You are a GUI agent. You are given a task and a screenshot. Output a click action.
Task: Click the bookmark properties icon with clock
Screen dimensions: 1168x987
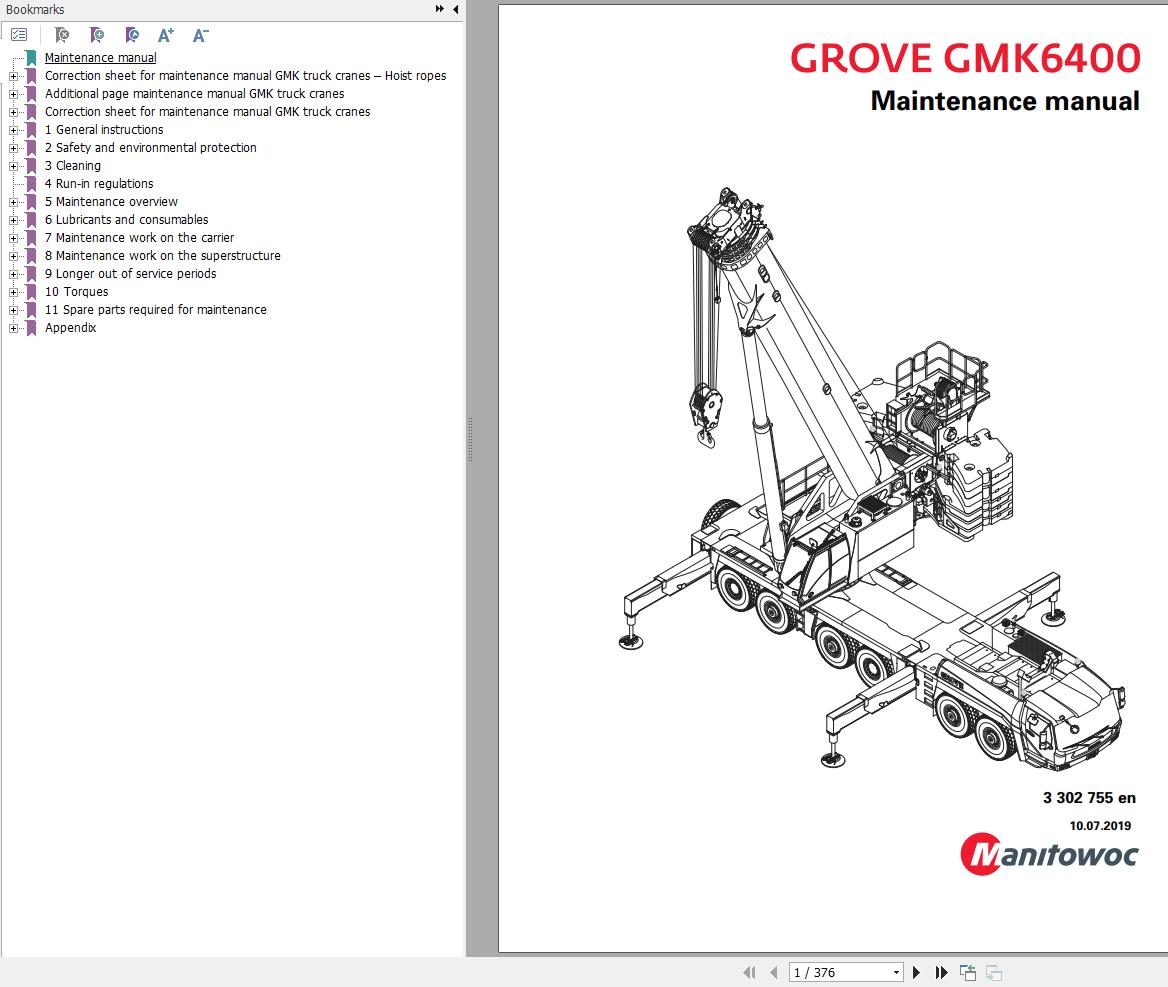click(x=132, y=35)
